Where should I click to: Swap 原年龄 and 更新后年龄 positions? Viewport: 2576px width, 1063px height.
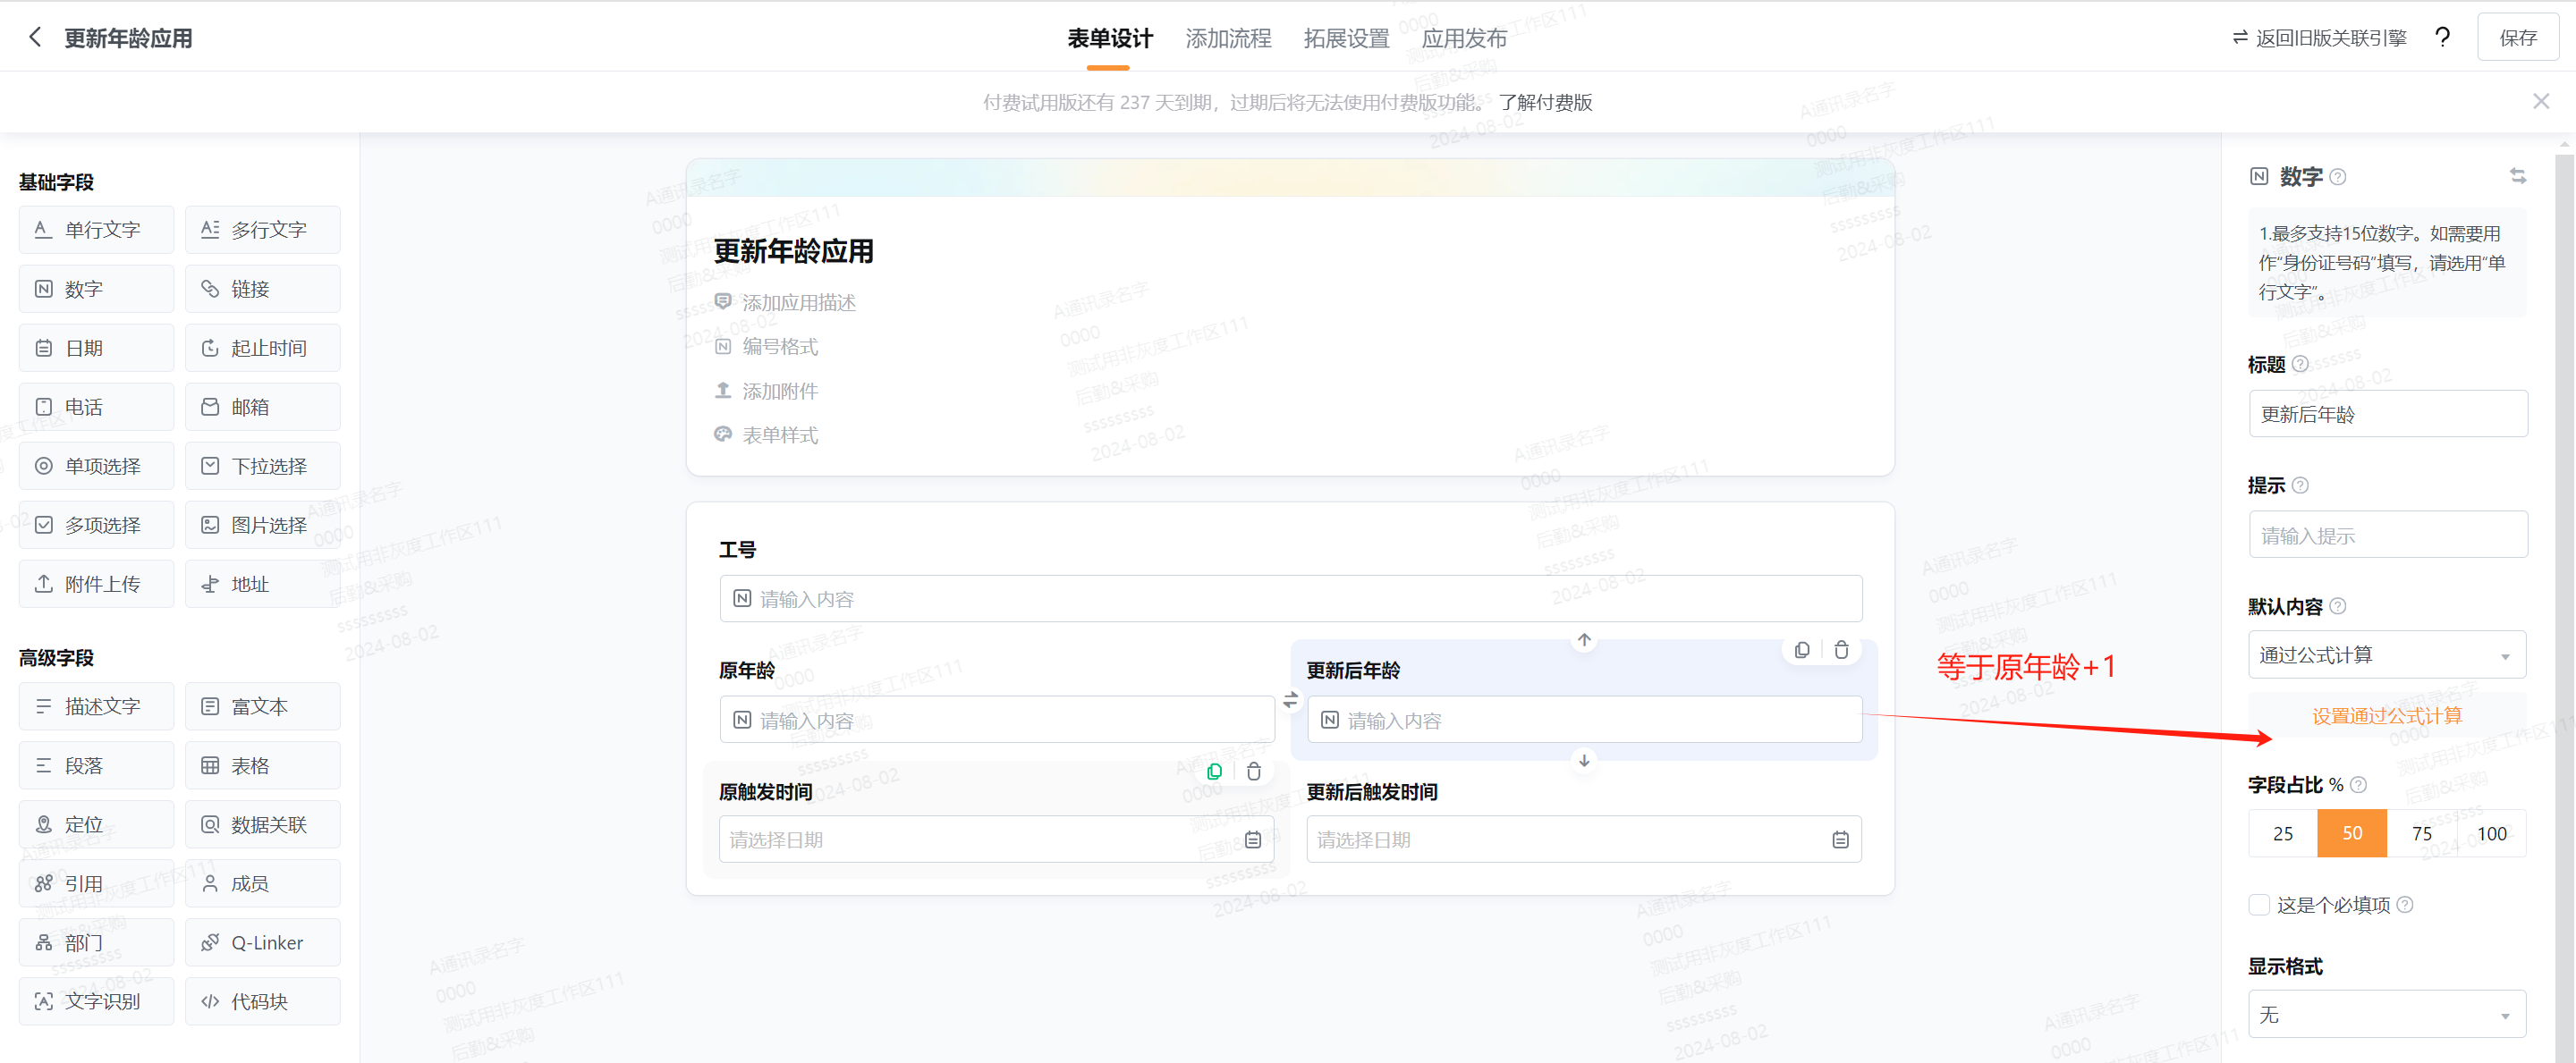tap(1290, 700)
